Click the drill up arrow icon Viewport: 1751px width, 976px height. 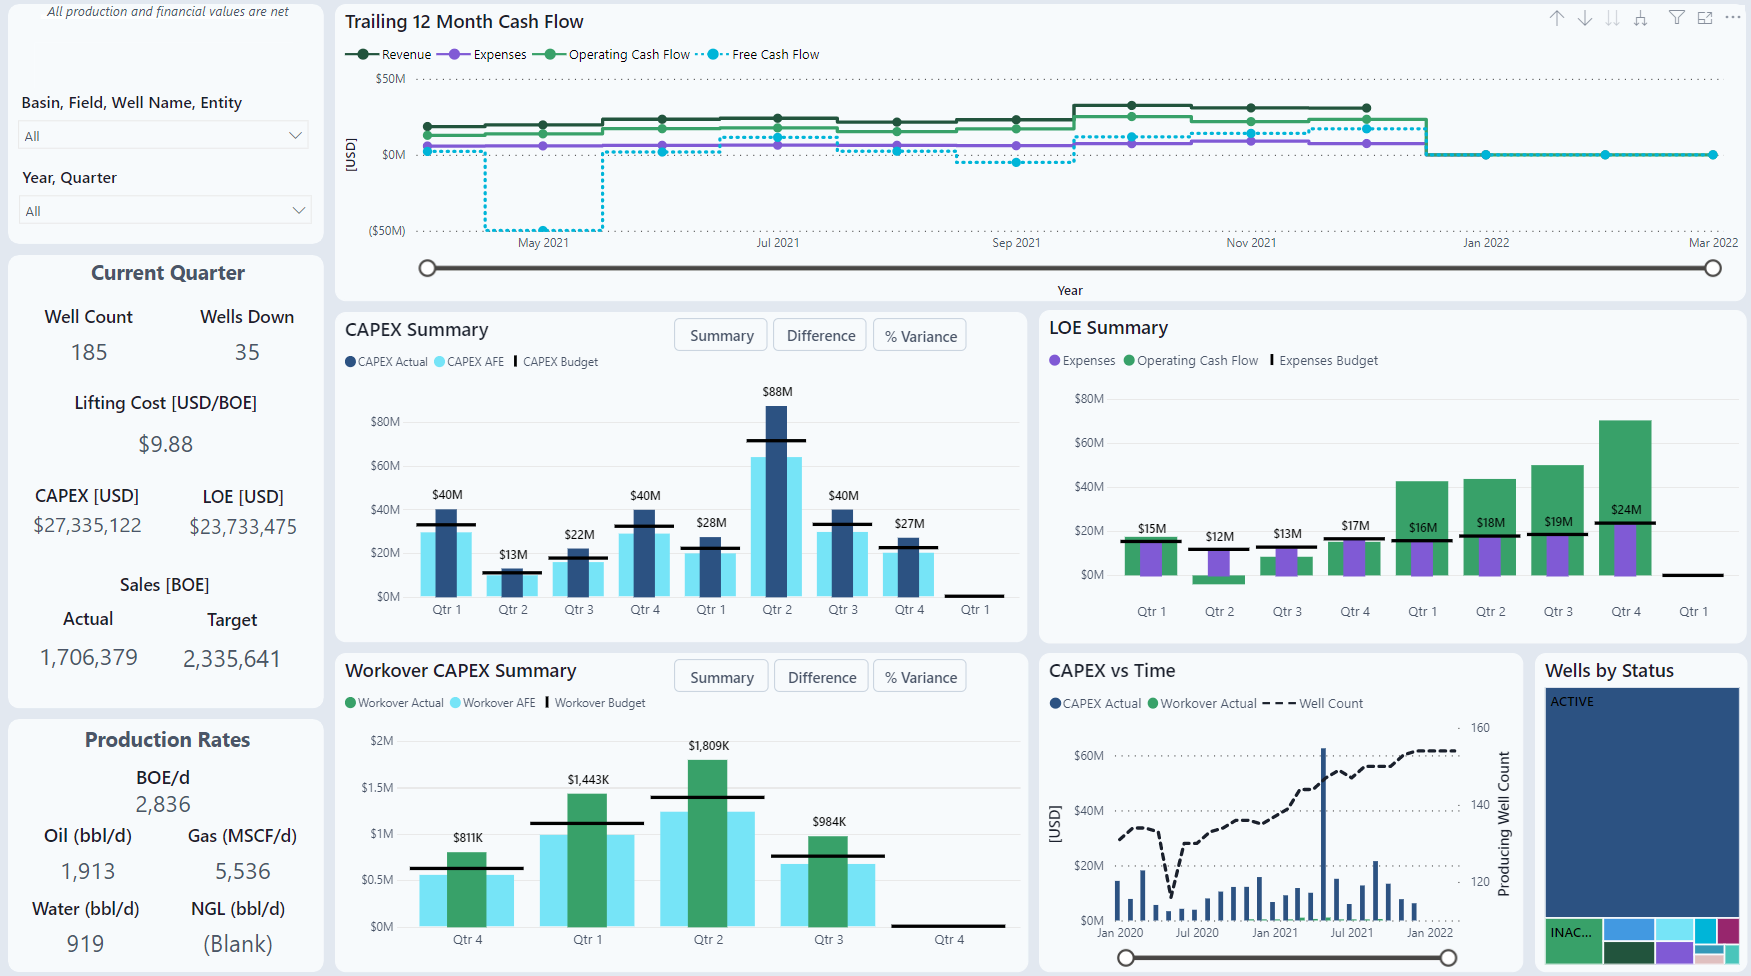[x=1557, y=18]
